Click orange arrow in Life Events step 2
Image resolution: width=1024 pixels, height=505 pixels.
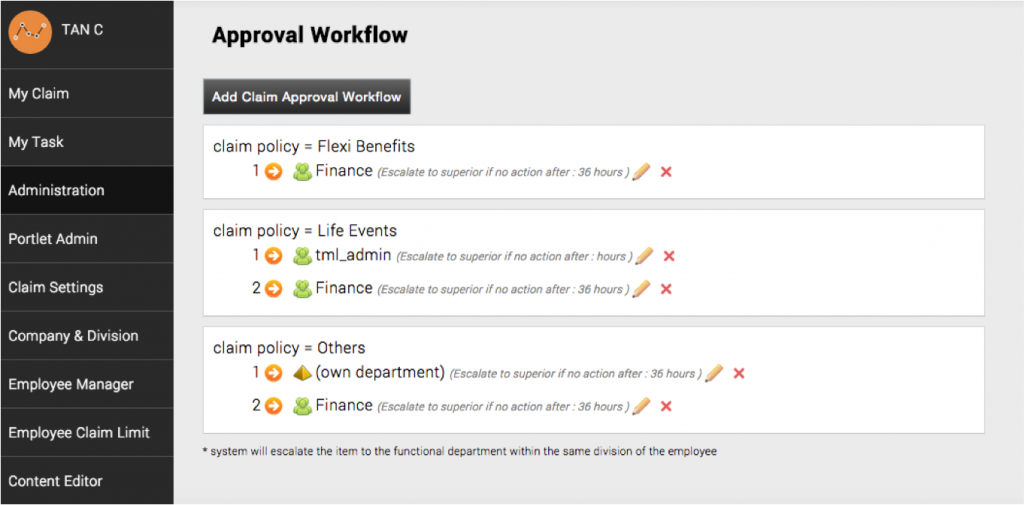coord(274,288)
